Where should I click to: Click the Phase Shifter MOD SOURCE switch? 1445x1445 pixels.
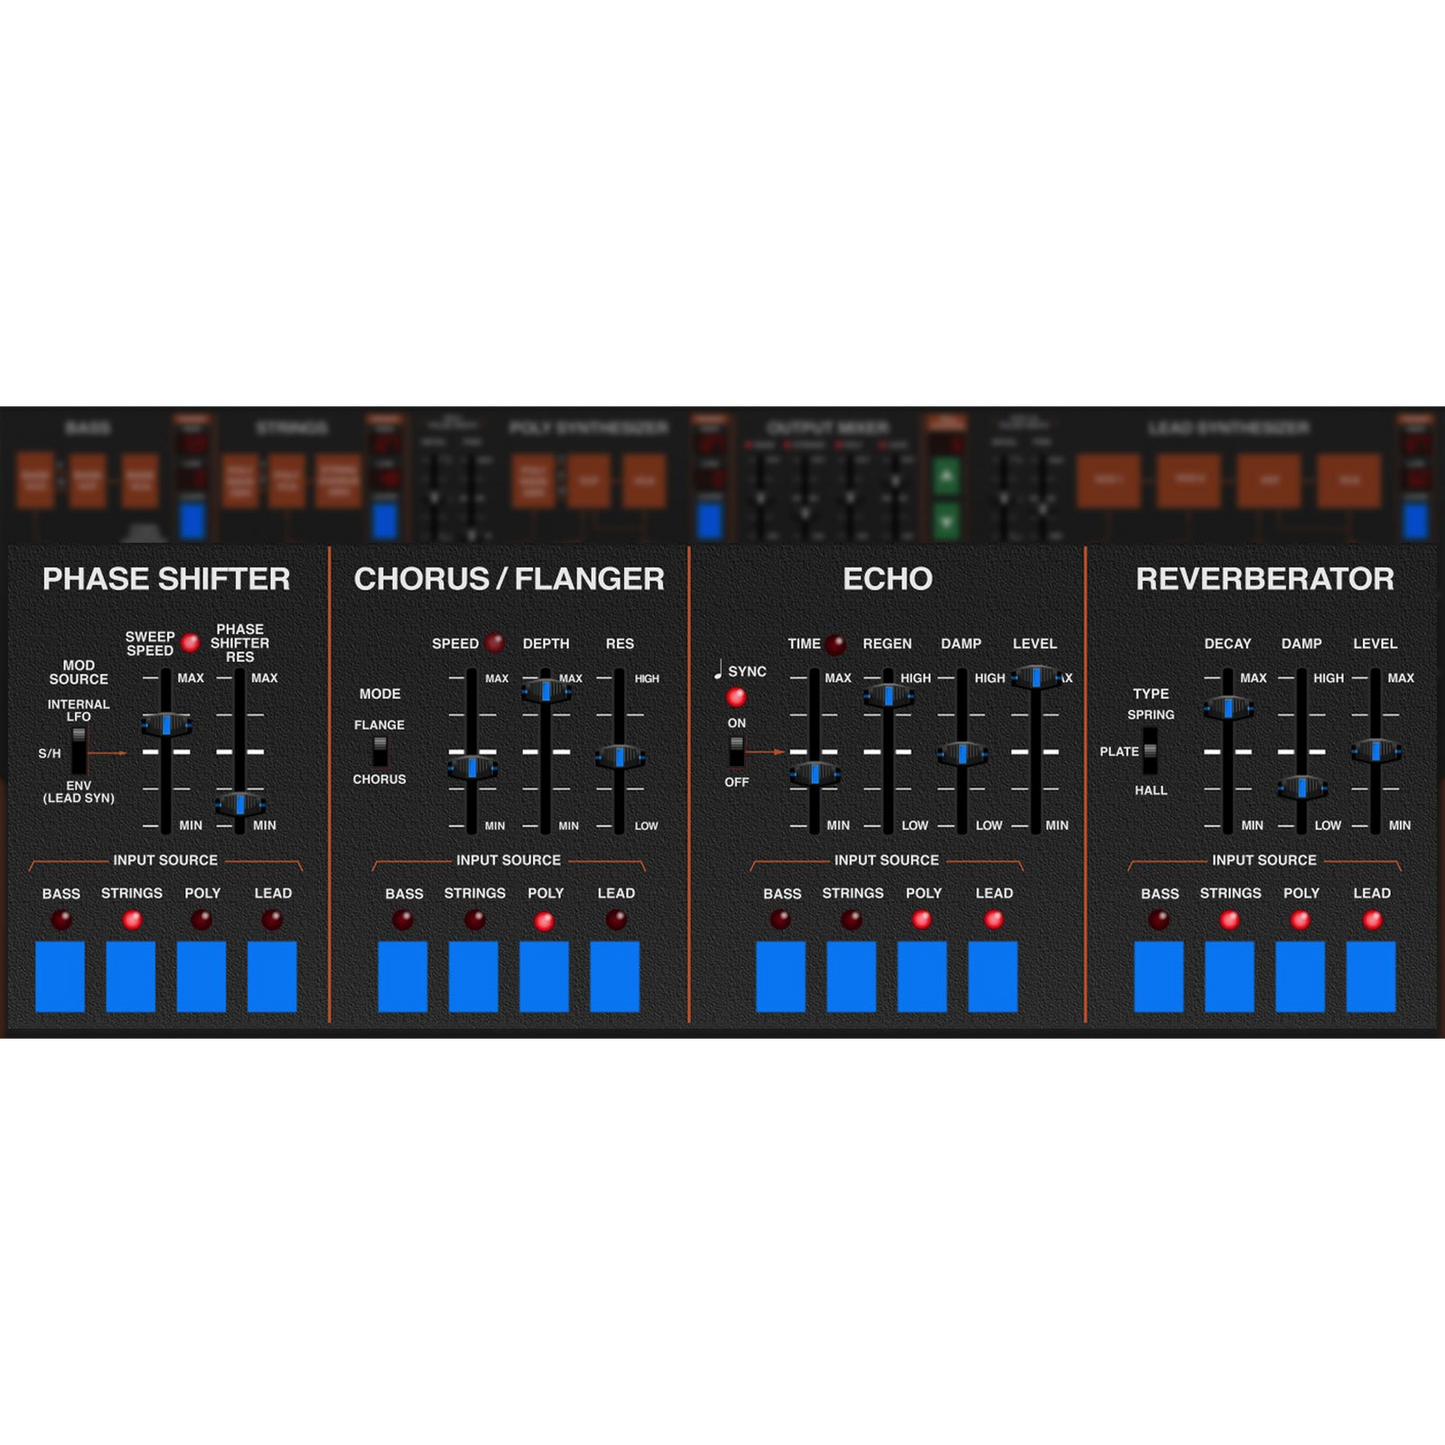click(79, 751)
